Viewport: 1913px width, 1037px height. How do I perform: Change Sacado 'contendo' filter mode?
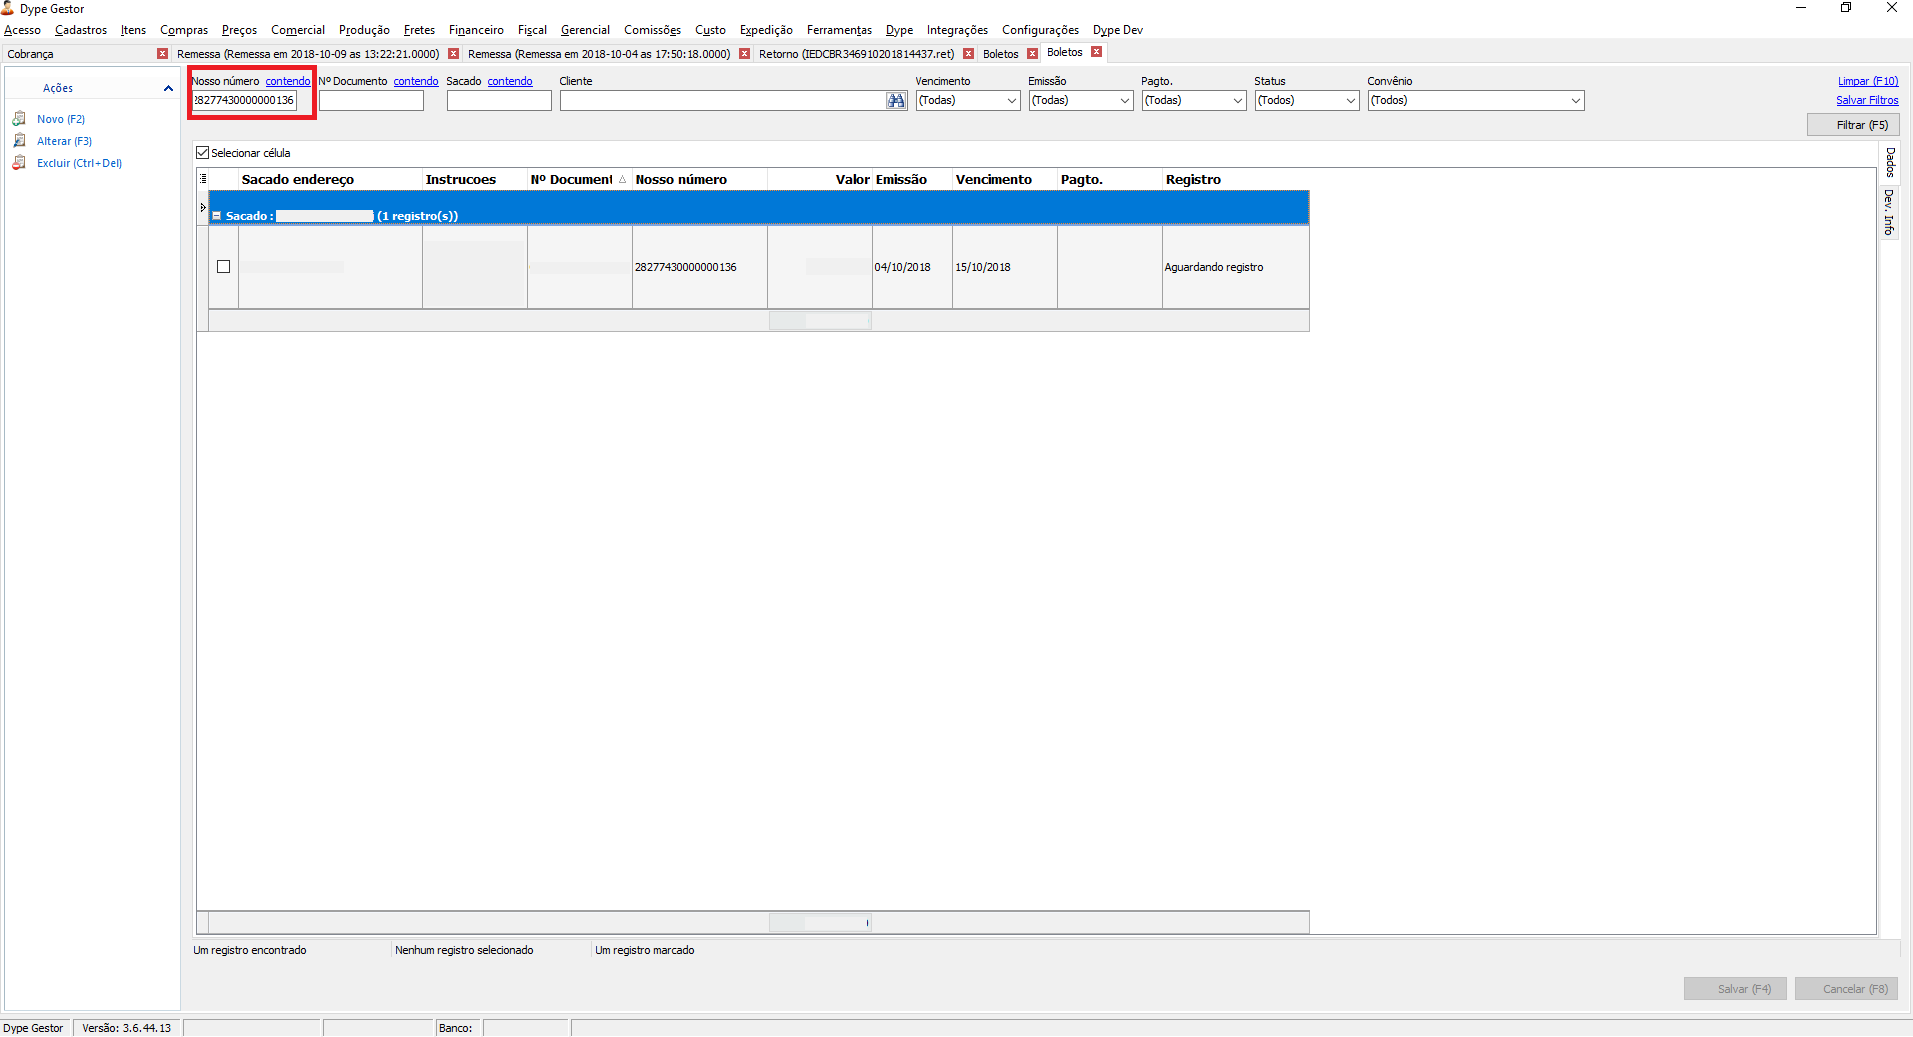(x=510, y=81)
